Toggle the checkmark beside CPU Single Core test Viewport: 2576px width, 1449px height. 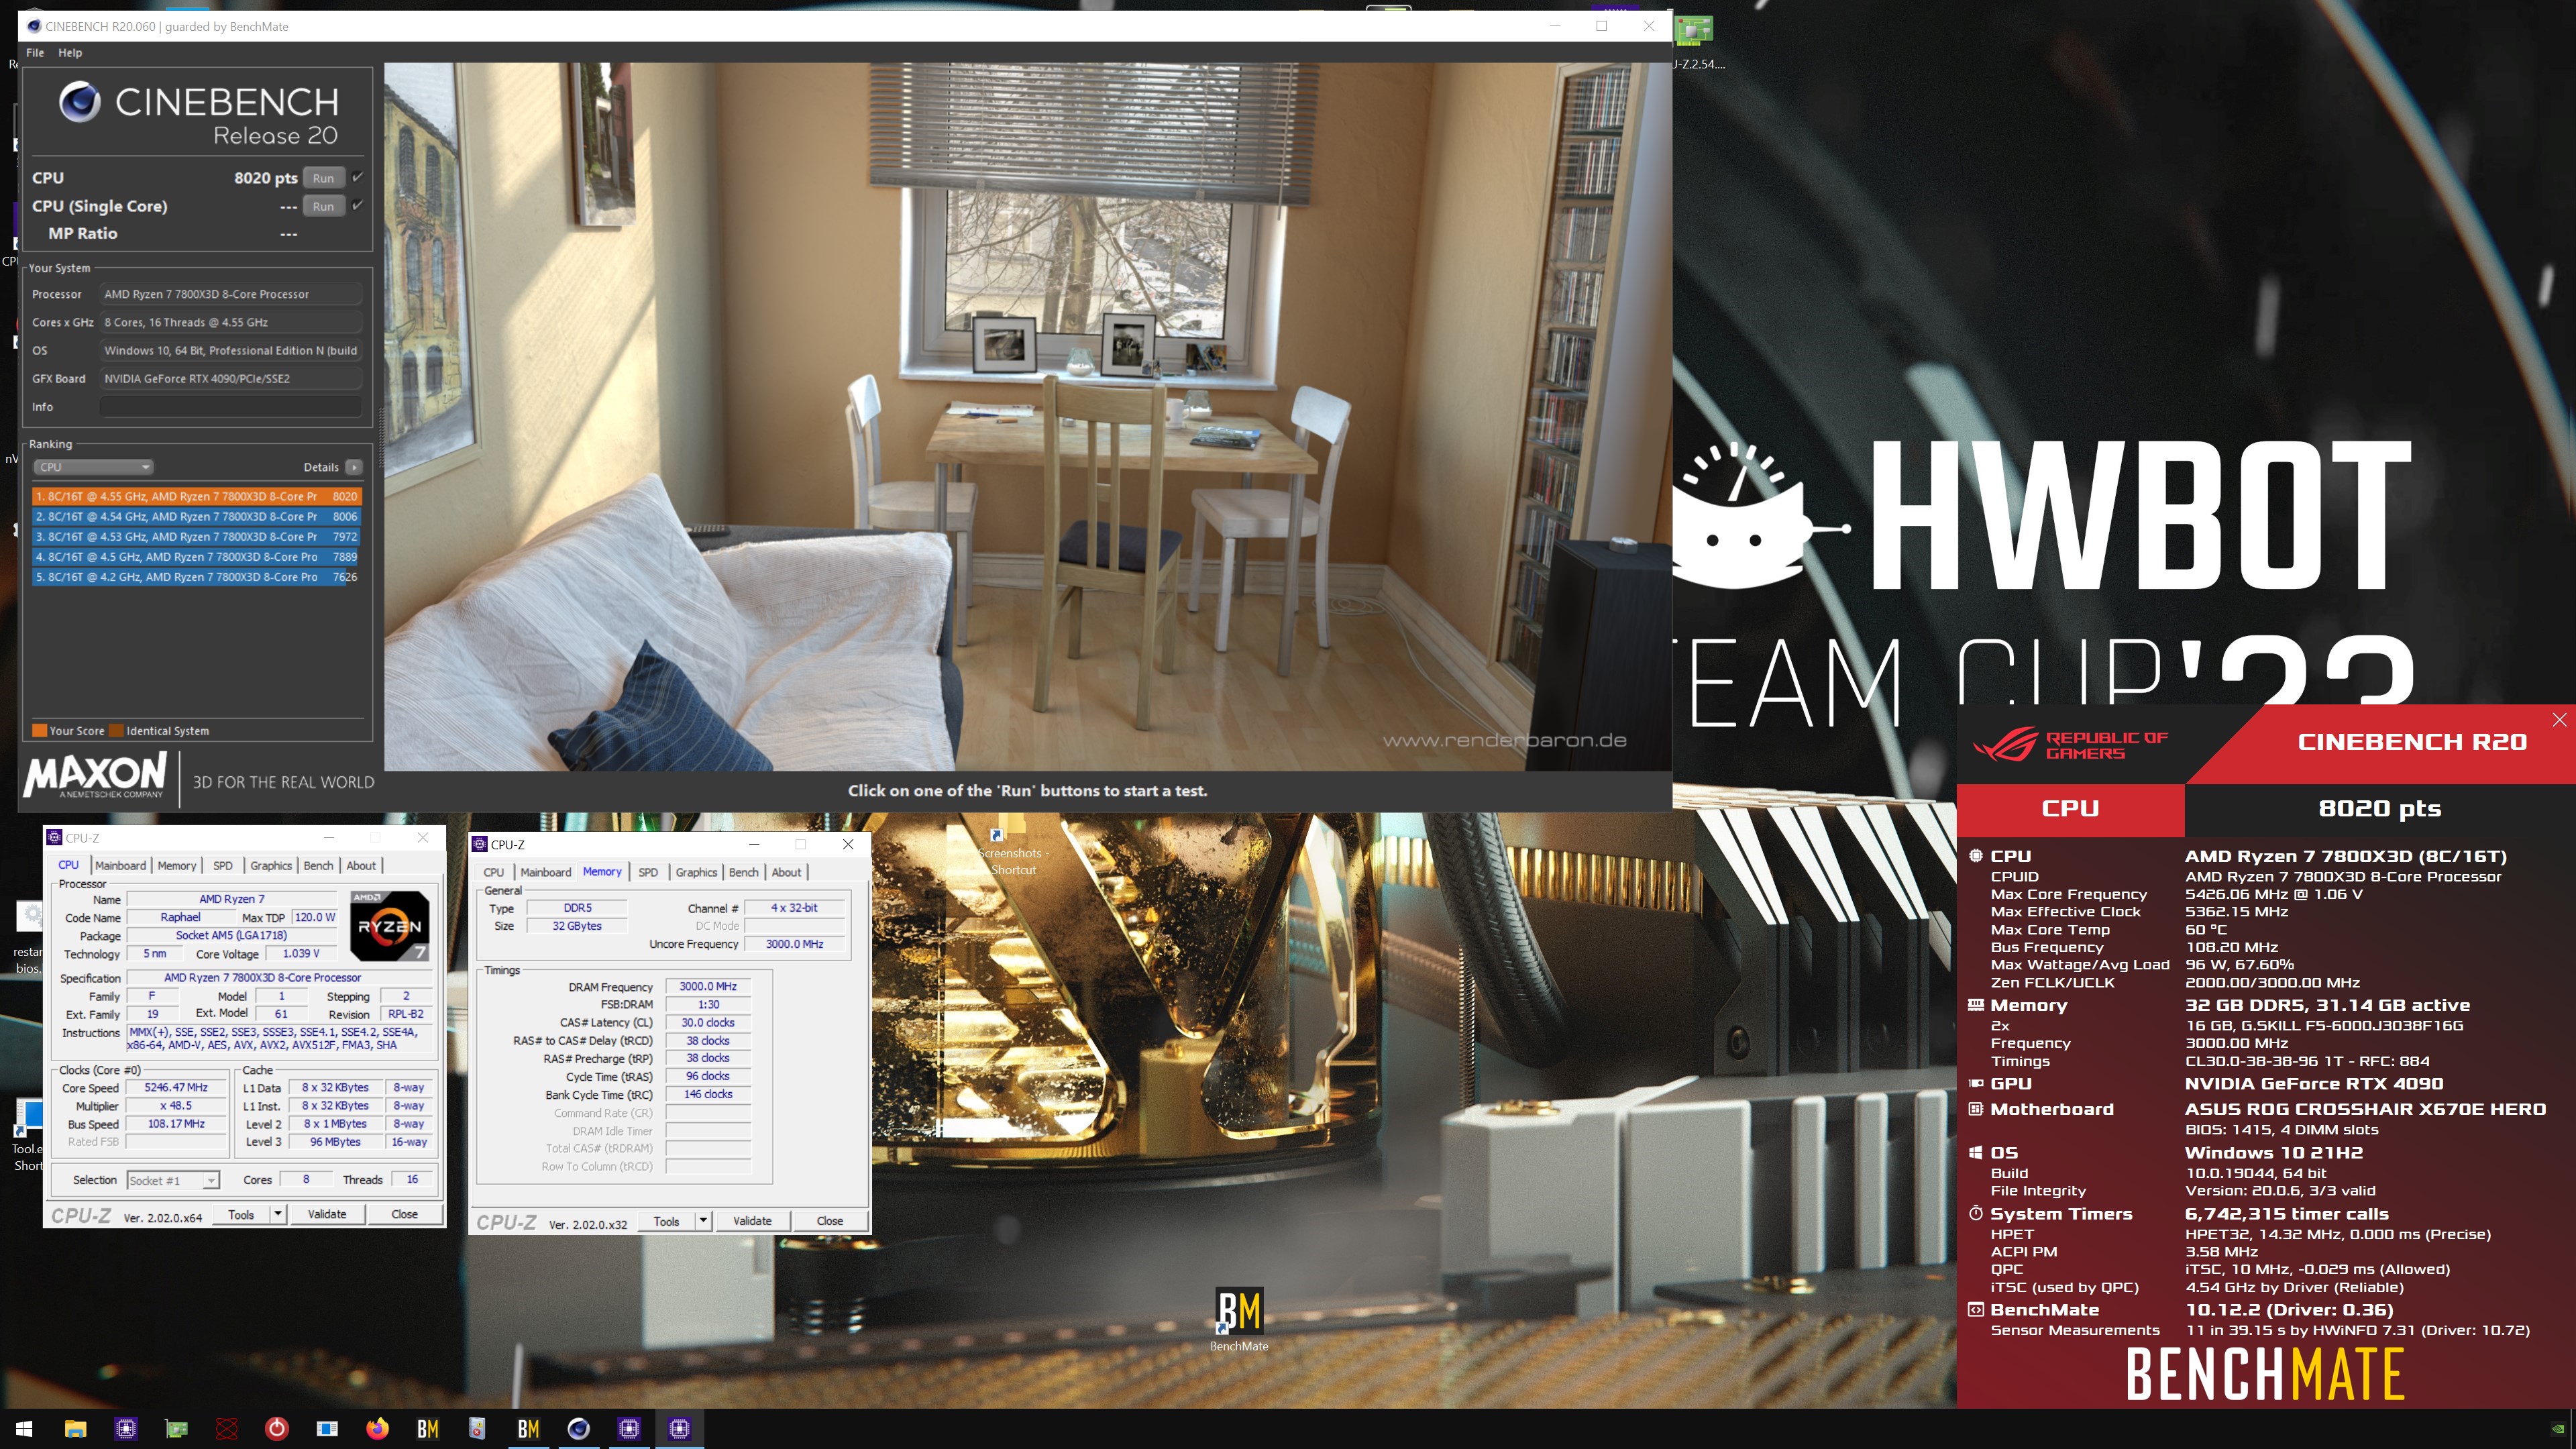[357, 205]
